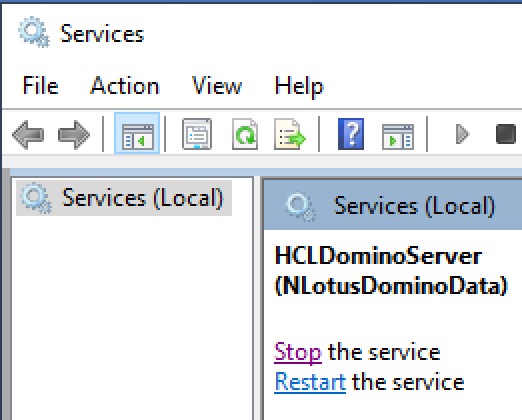Click the Stop Service square button

click(506, 134)
